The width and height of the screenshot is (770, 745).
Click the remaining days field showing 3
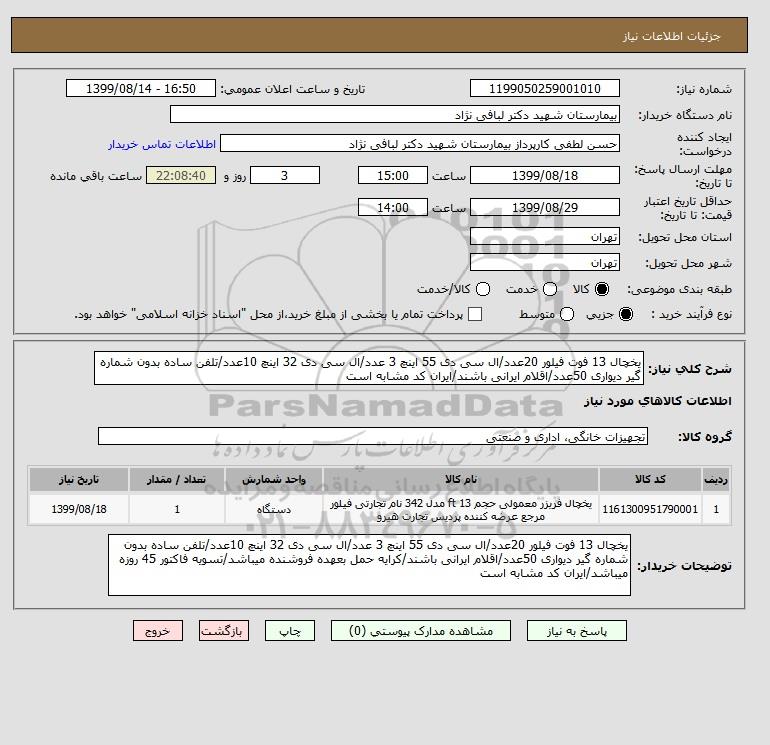285,175
